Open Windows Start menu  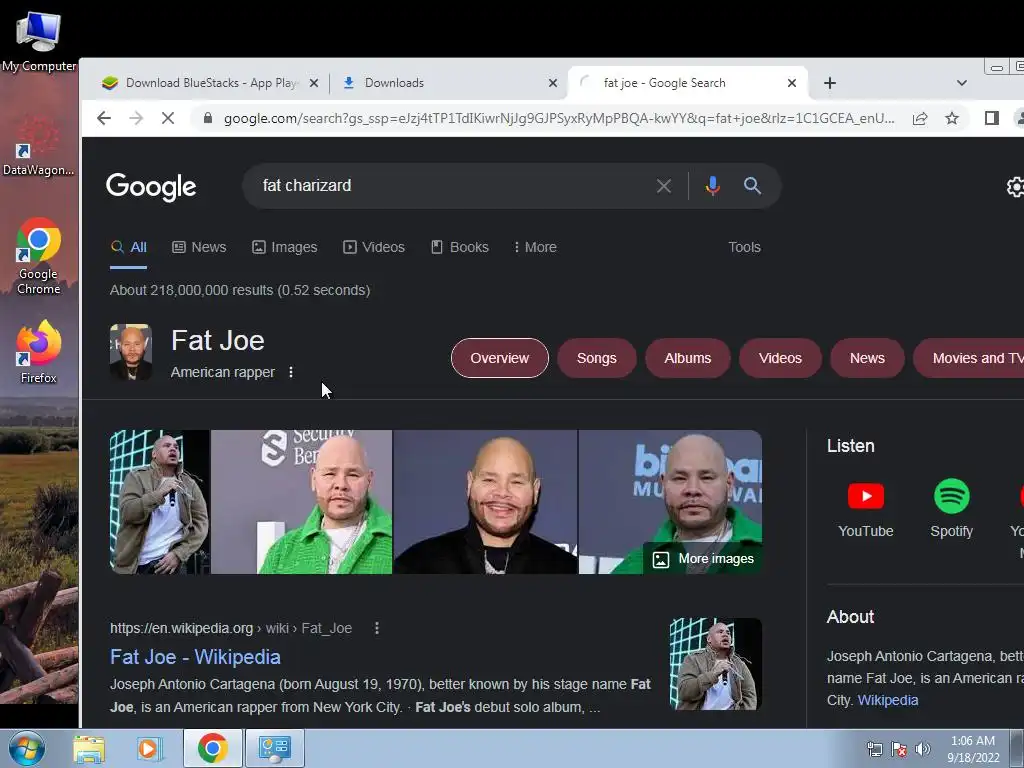tap(26, 748)
